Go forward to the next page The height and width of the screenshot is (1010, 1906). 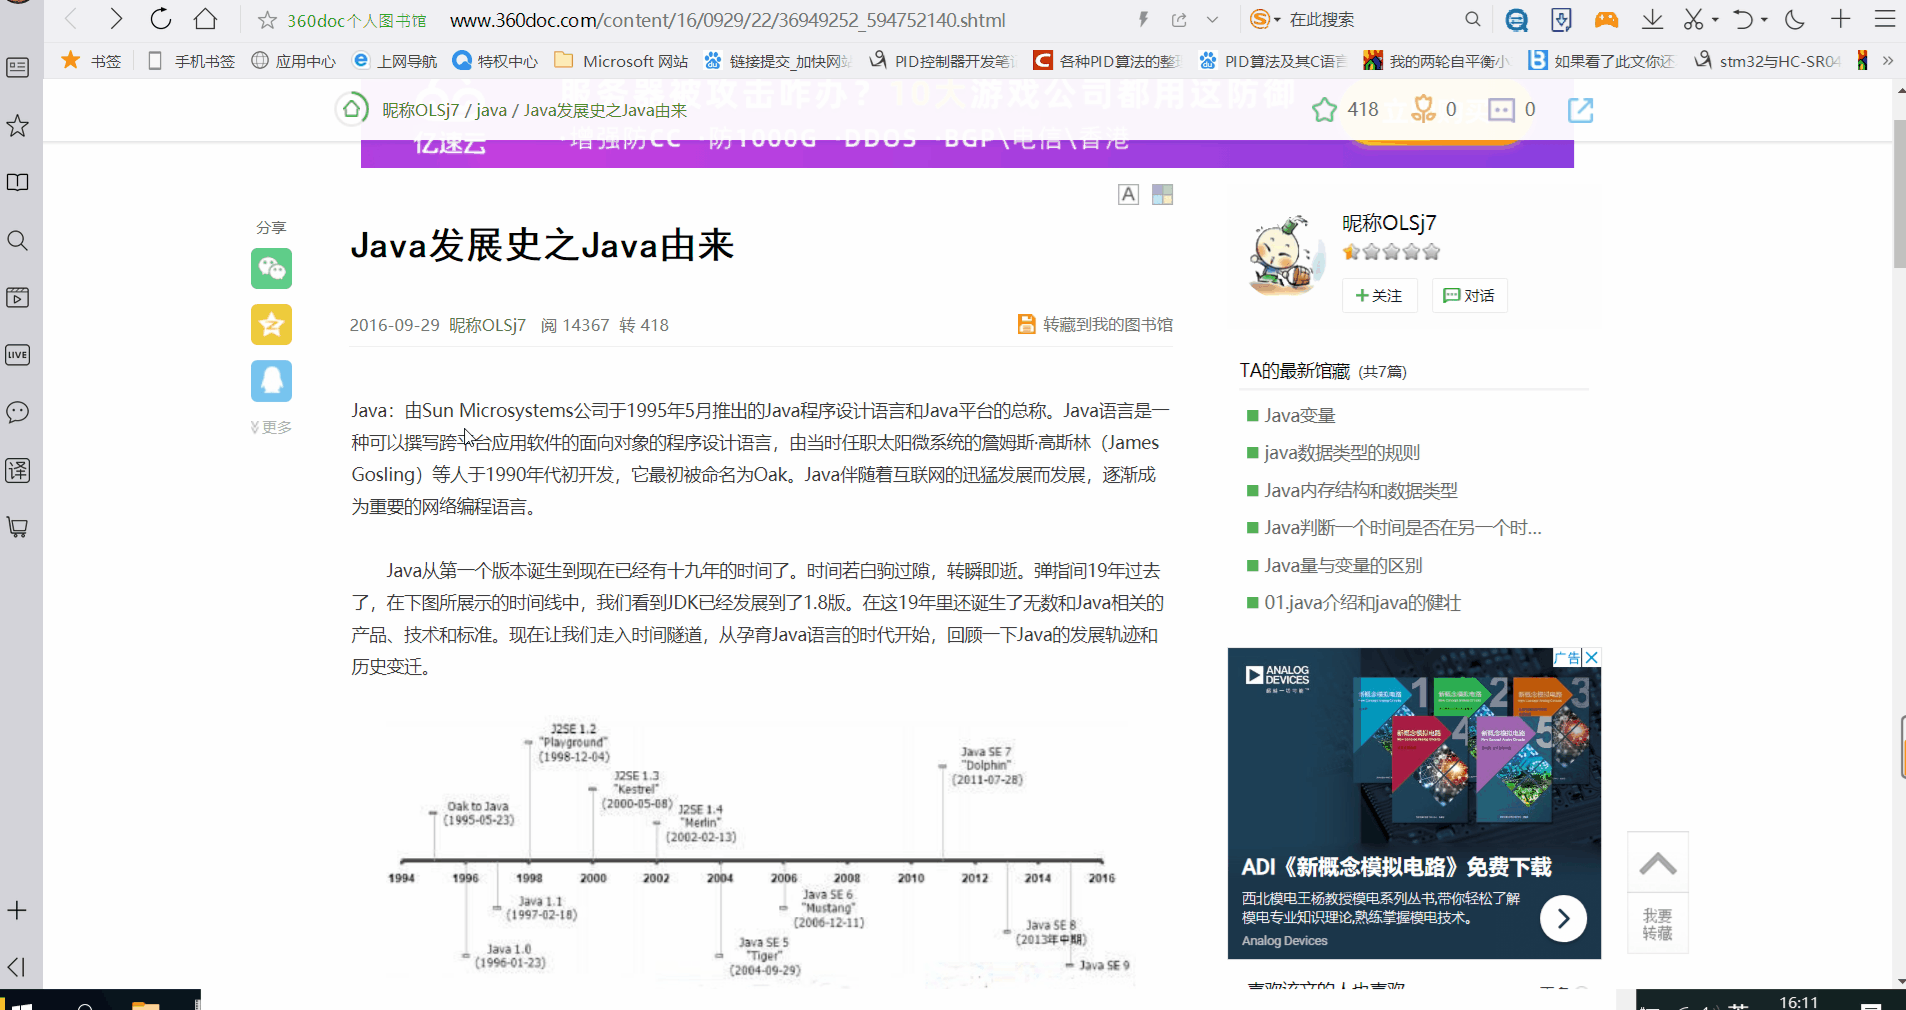tap(116, 19)
